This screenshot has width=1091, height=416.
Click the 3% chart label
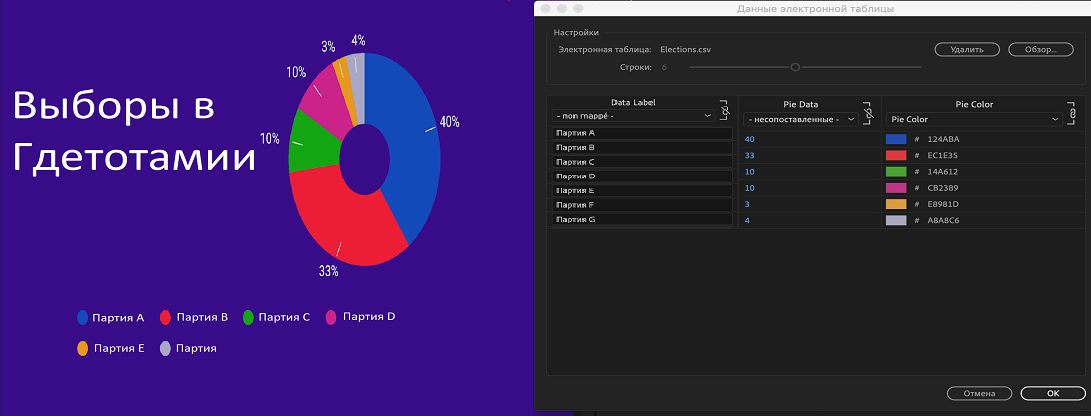328,47
